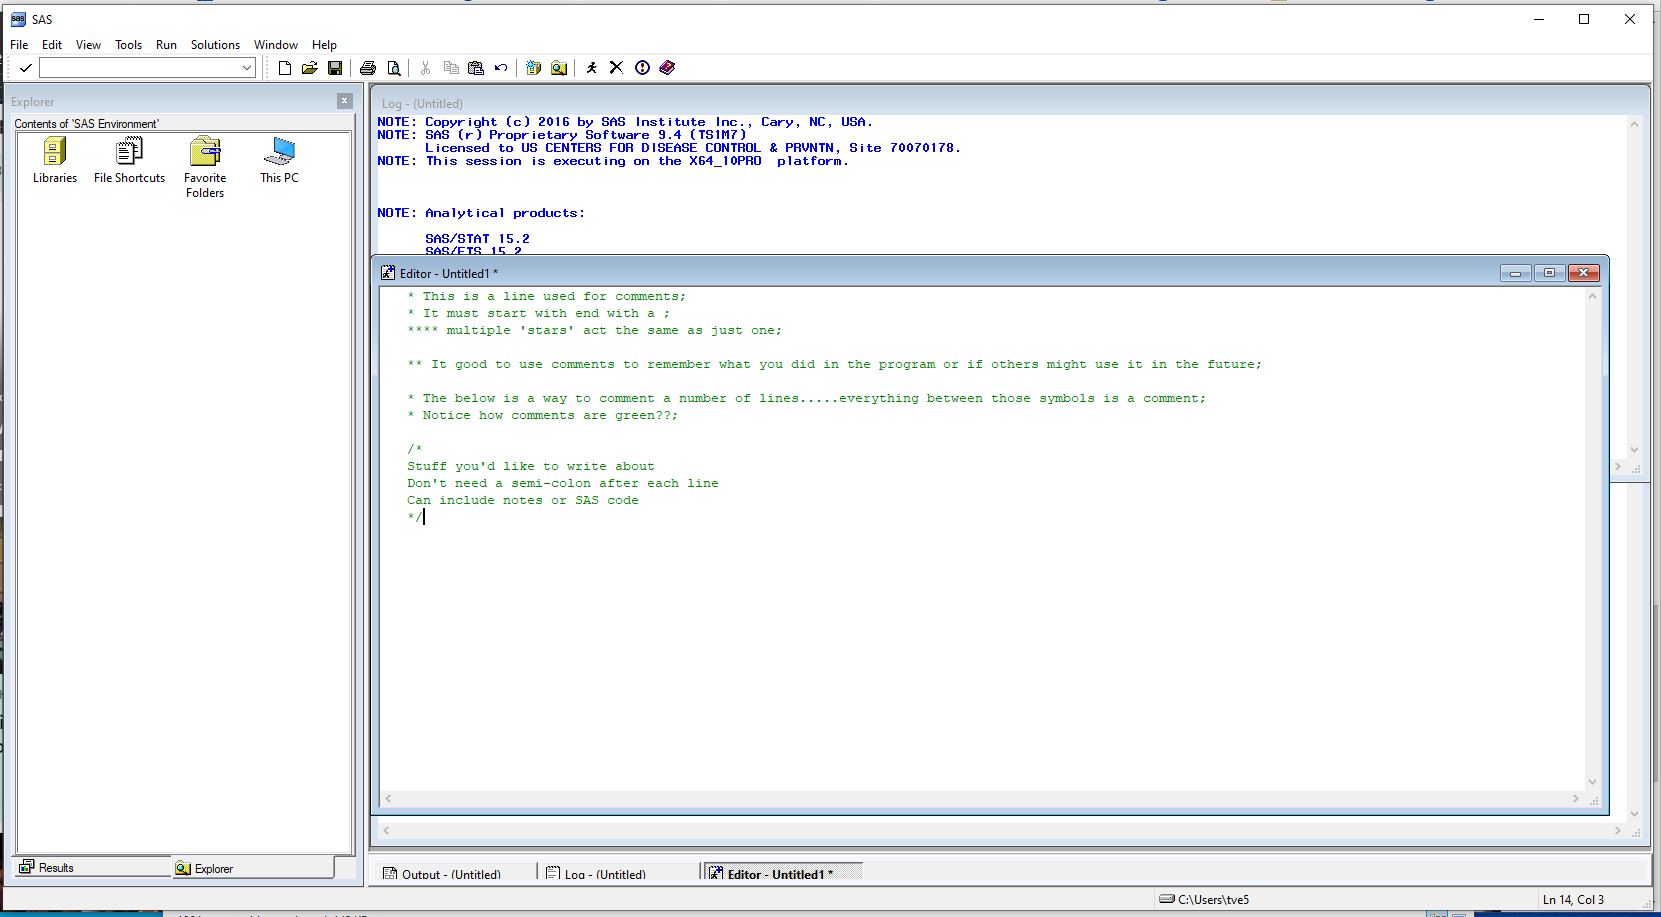Click inside the command input box
1661x917 pixels.
140,68
